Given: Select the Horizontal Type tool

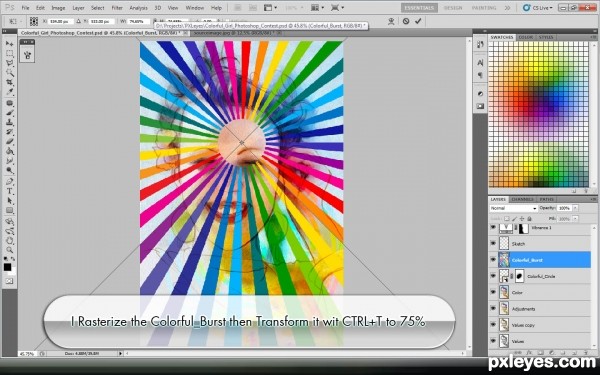Looking at the screenshot, I should click(x=9, y=191).
